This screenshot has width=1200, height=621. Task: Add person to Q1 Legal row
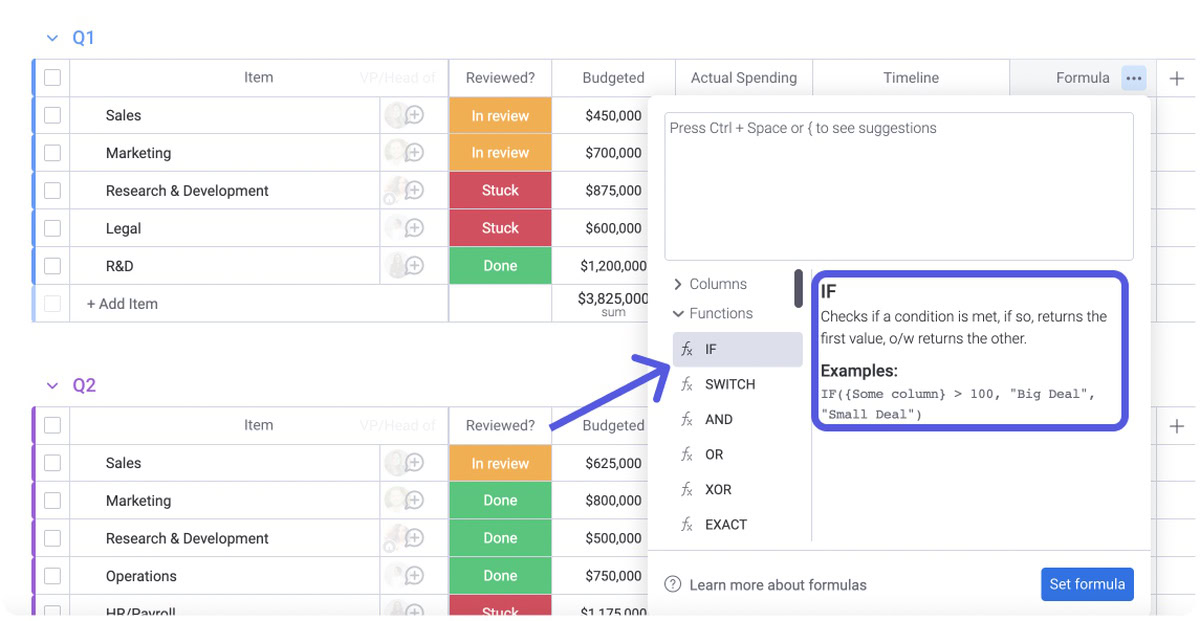pyautogui.click(x=414, y=229)
